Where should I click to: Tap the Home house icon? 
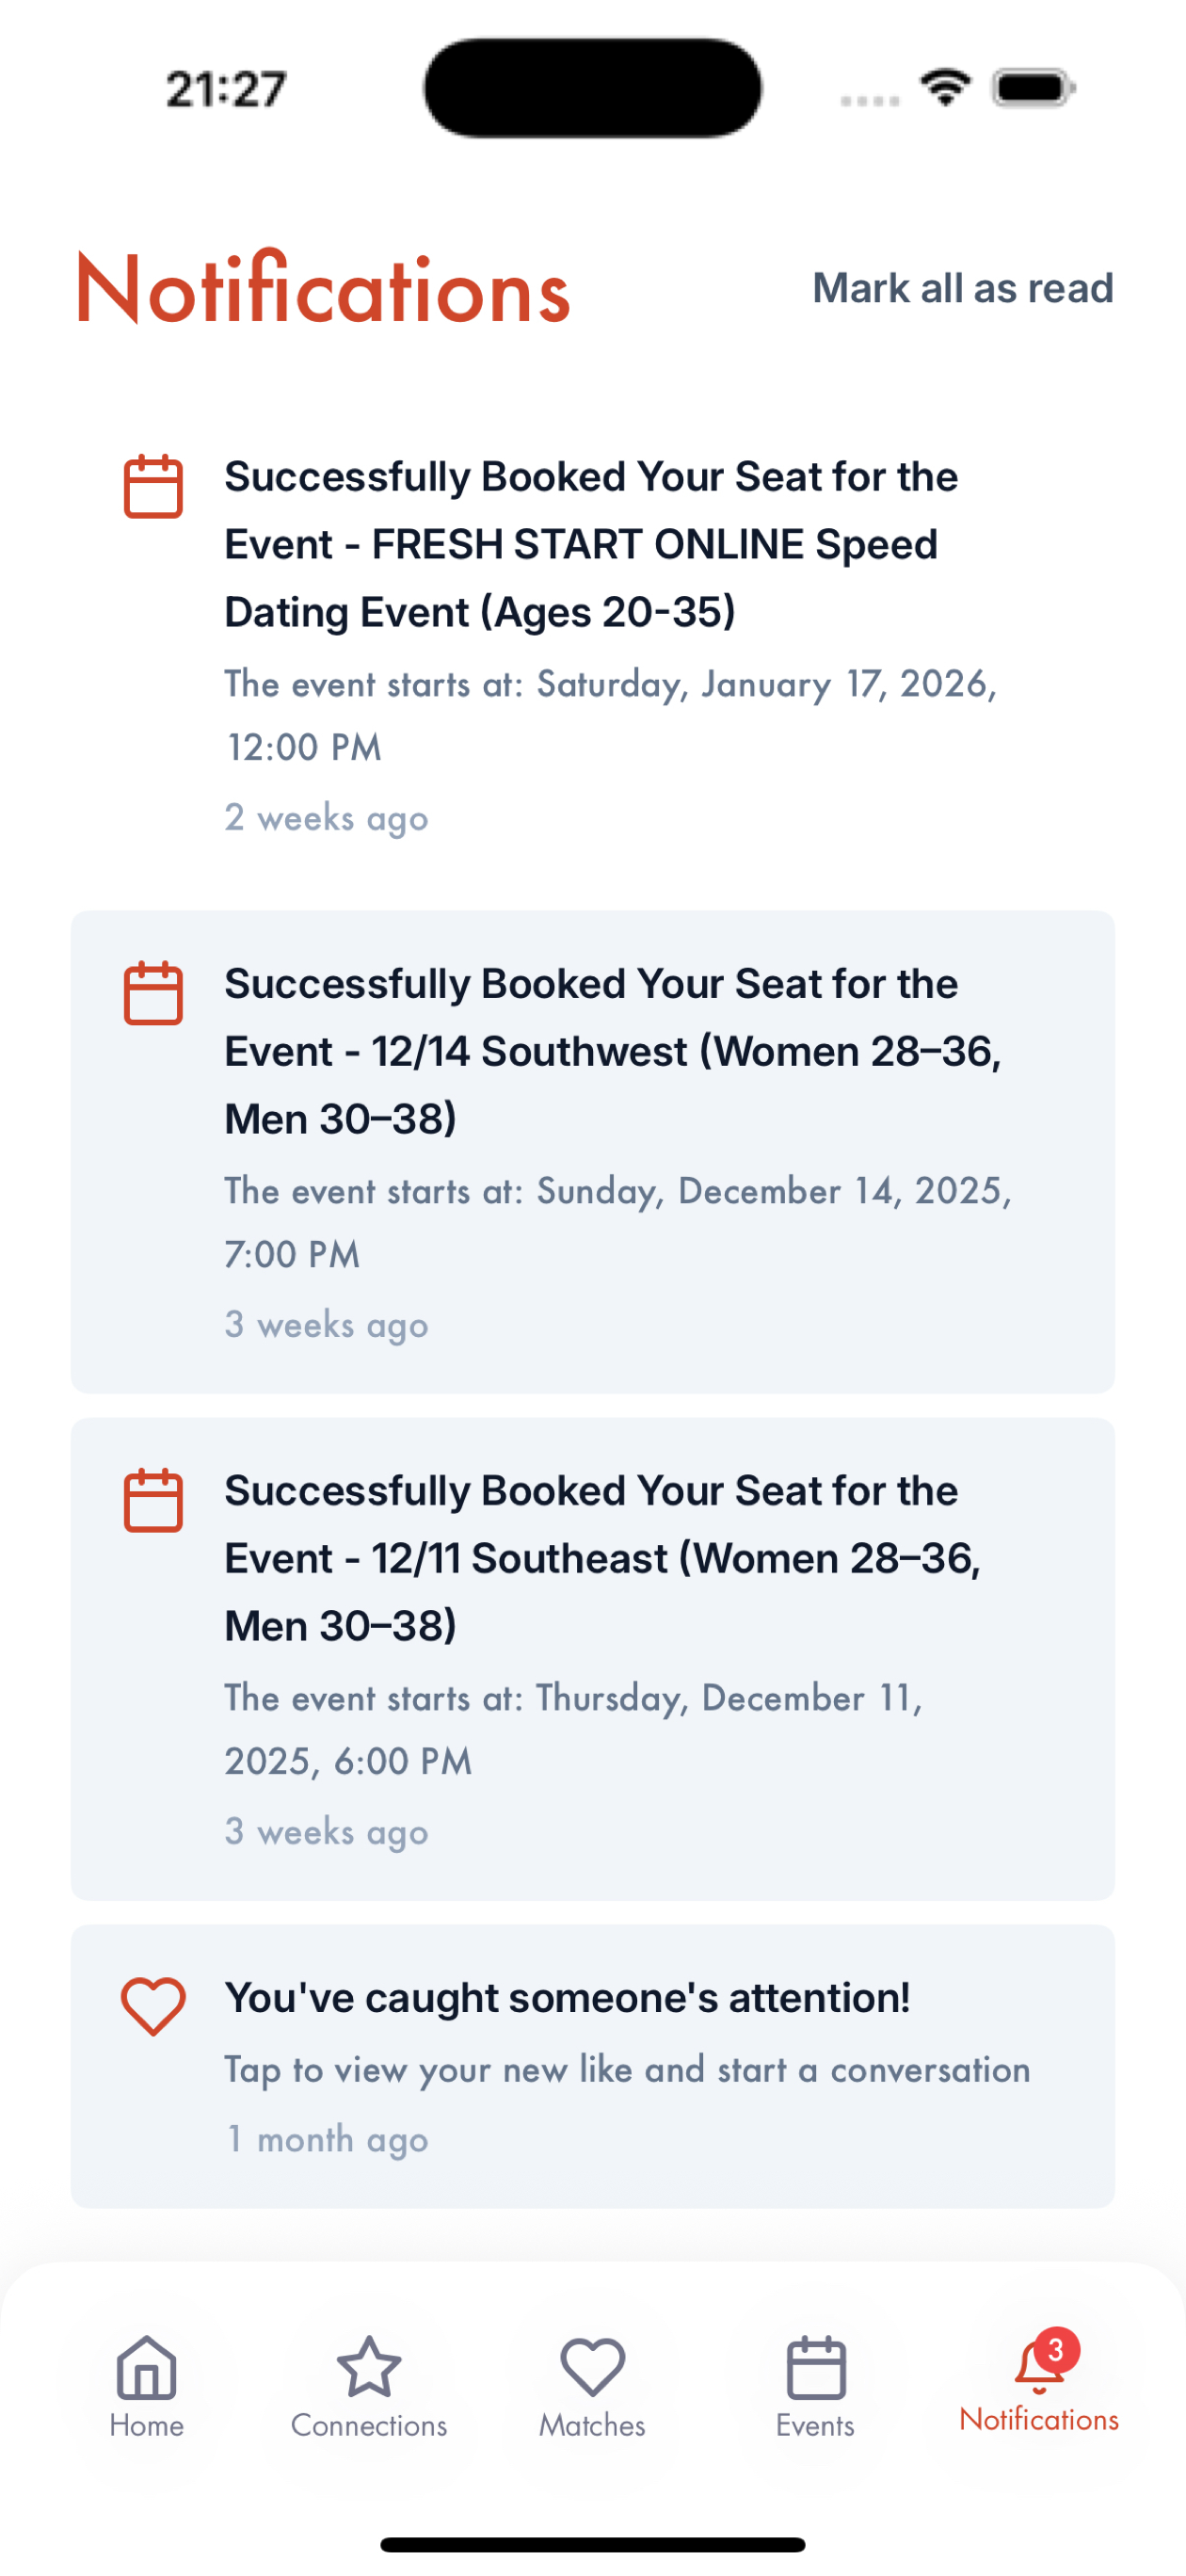point(147,2367)
